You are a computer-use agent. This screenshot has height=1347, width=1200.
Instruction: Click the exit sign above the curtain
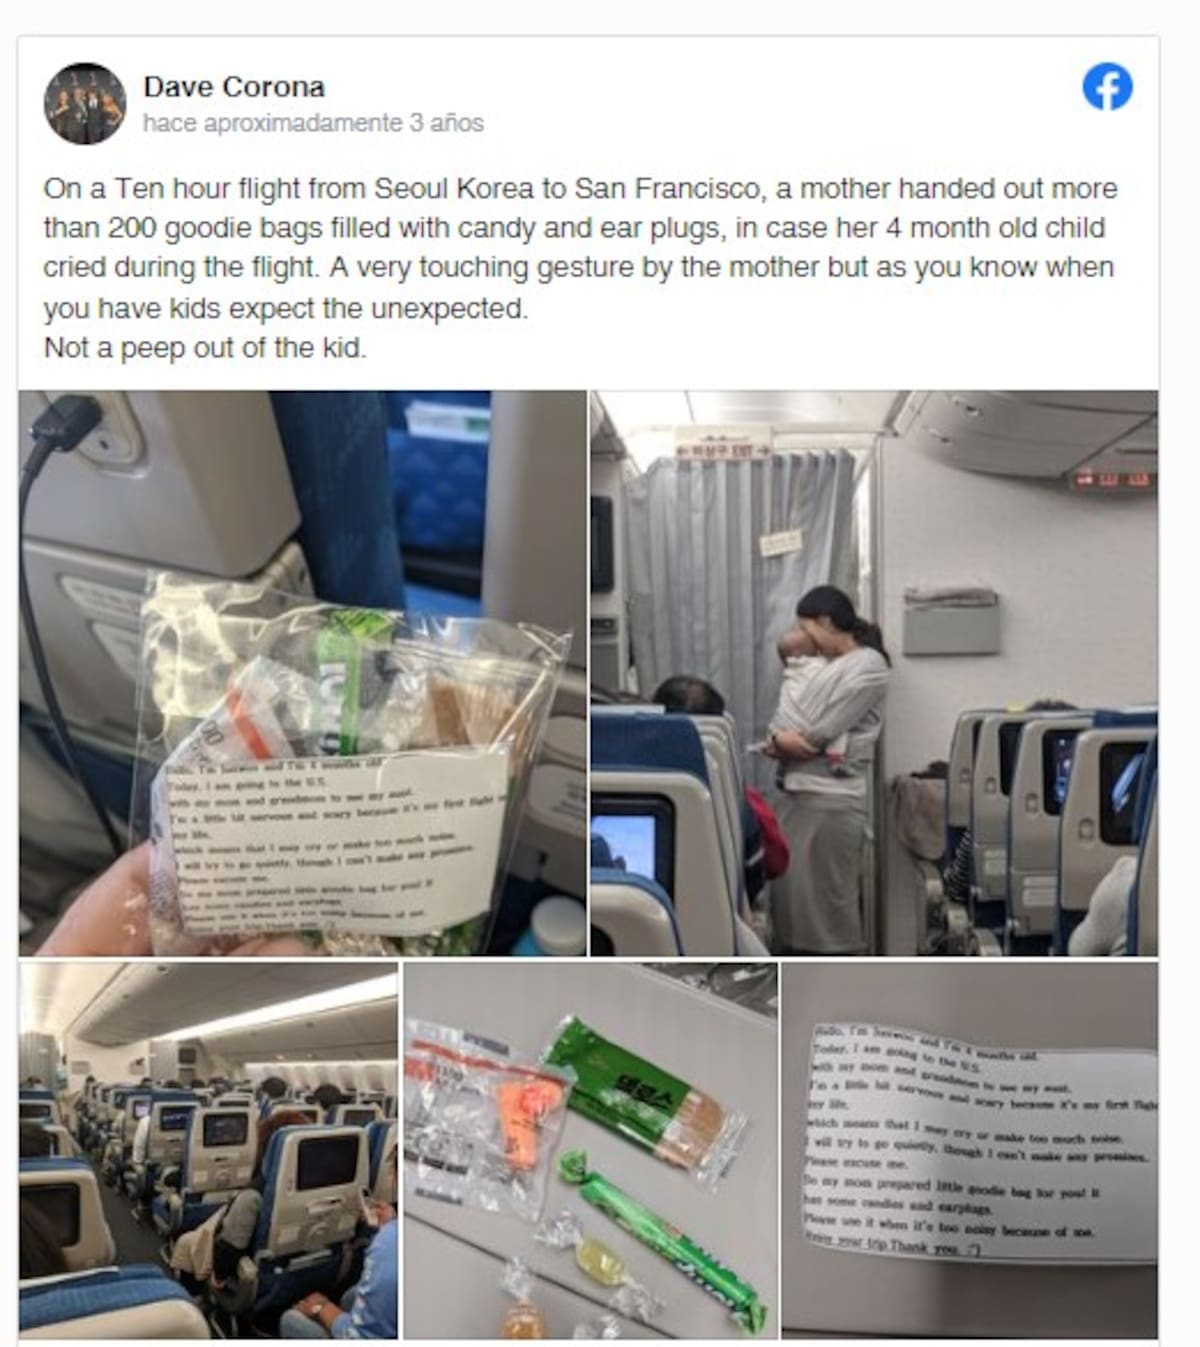click(722, 448)
